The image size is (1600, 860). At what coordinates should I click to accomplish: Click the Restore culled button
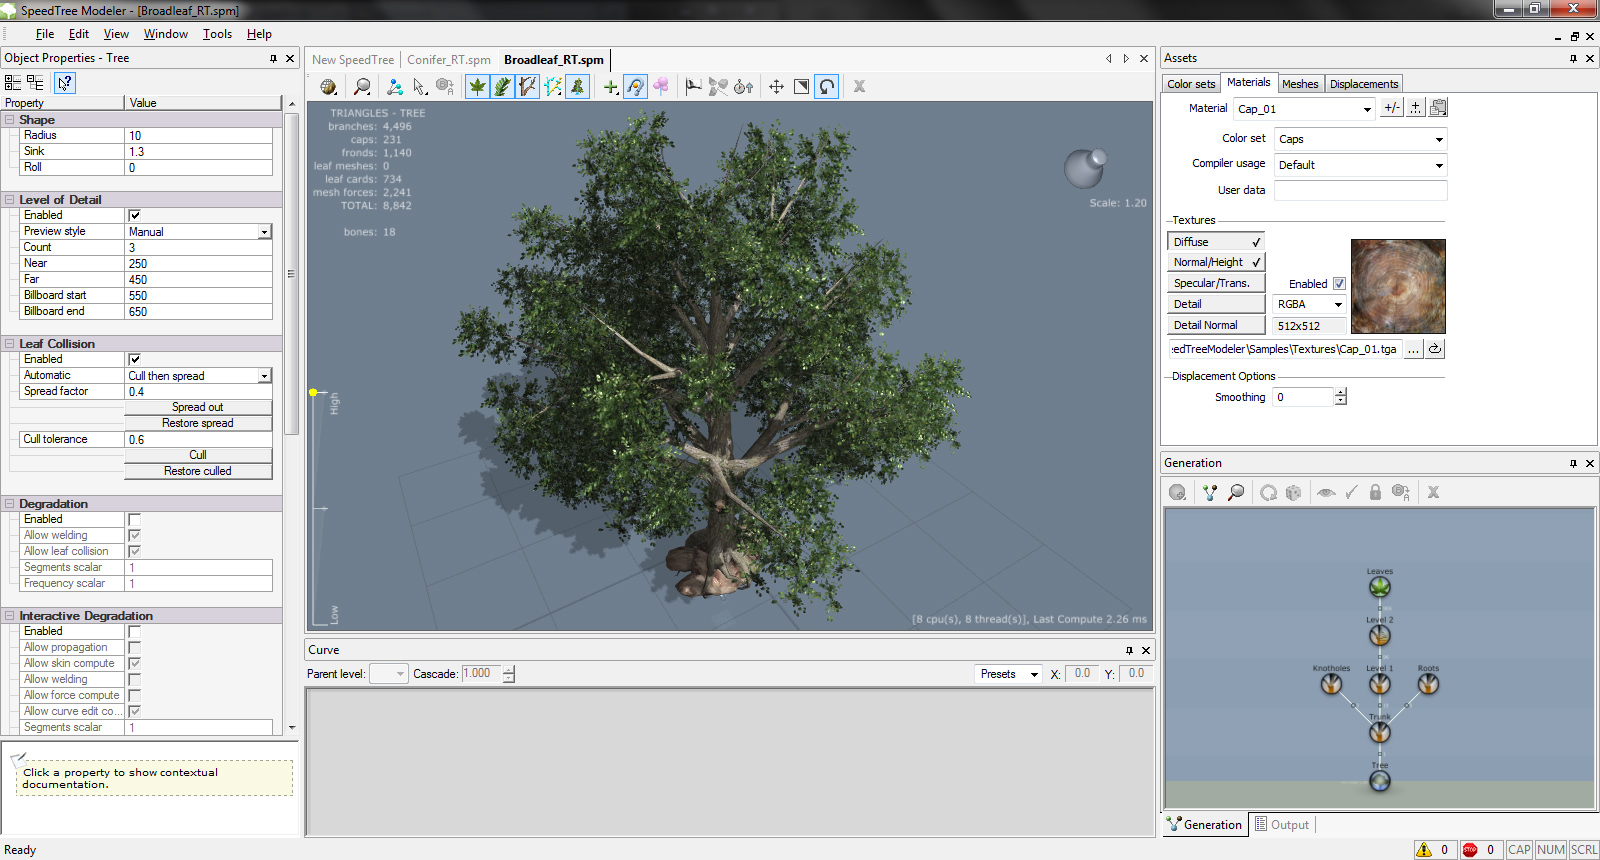(198, 471)
